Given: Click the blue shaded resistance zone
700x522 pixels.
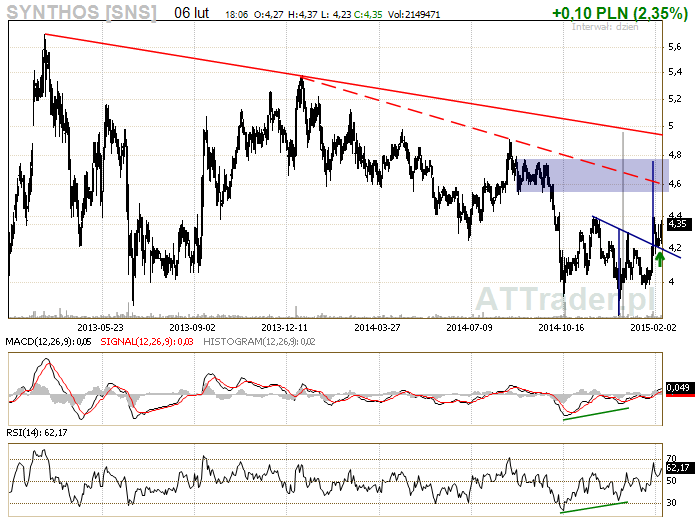Looking at the screenshot, I should tap(592, 175).
